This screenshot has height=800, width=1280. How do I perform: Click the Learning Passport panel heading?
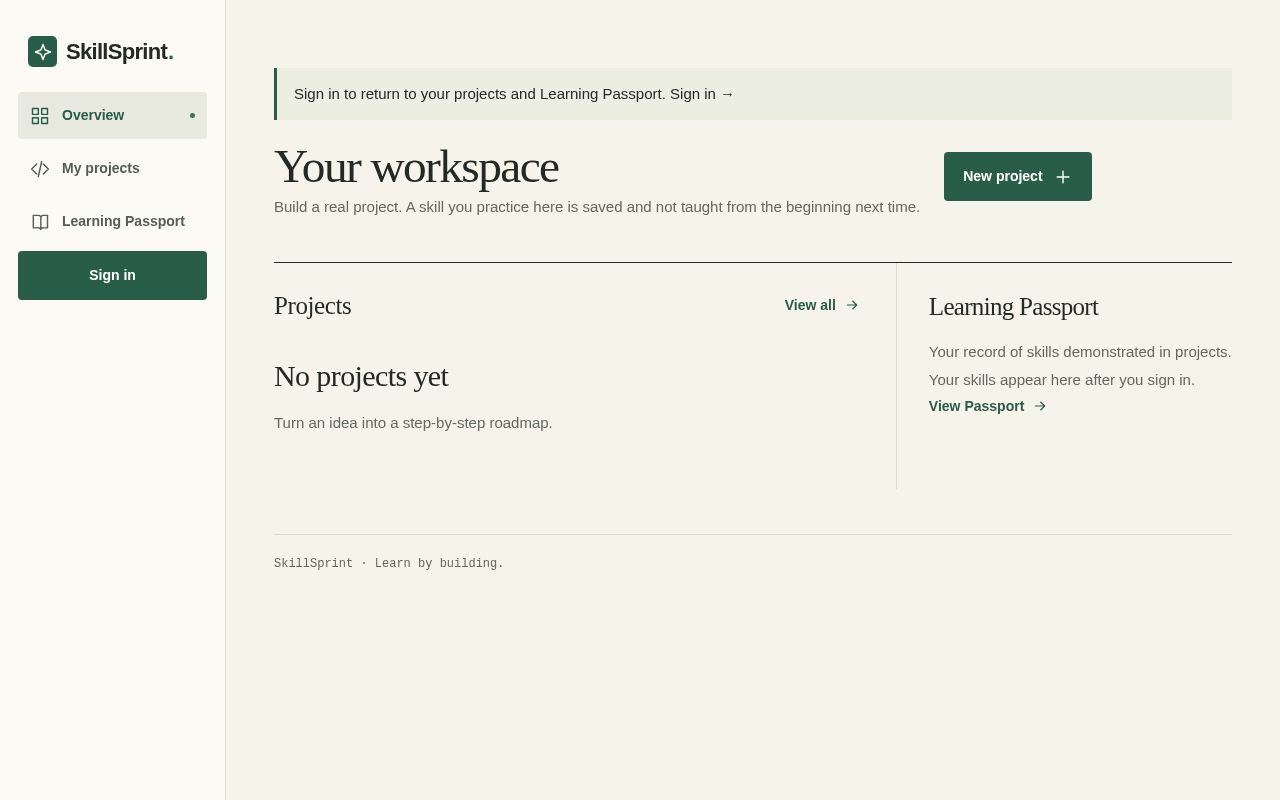1013,307
